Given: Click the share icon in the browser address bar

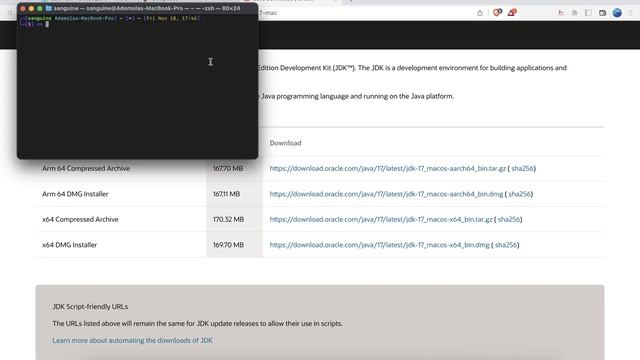Looking at the screenshot, I should [480, 13].
